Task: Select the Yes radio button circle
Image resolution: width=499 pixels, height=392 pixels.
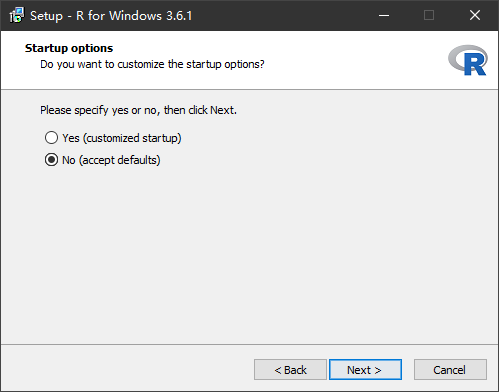Action: [51, 138]
